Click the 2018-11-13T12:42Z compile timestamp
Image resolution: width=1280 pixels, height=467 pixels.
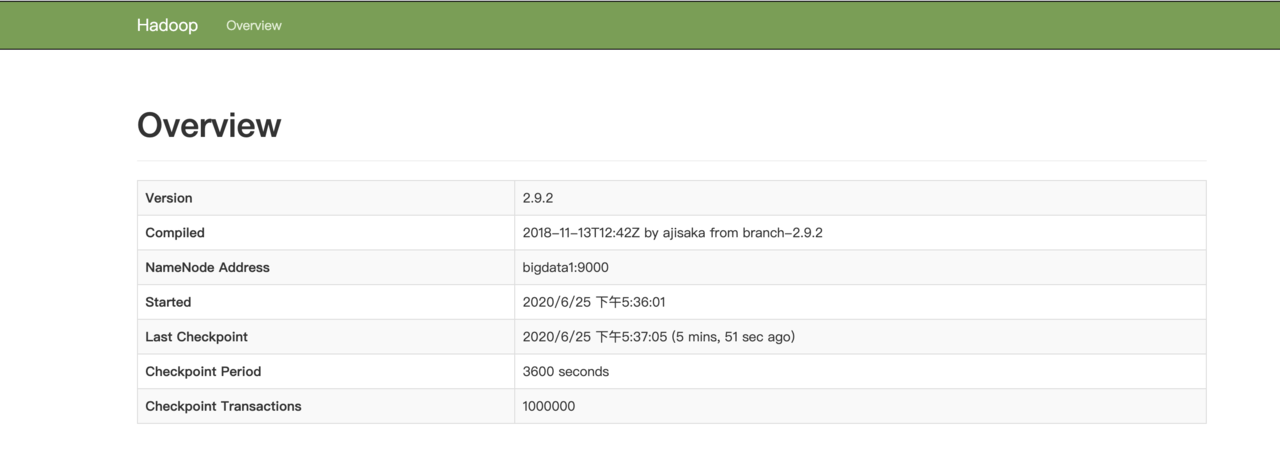(x=581, y=233)
